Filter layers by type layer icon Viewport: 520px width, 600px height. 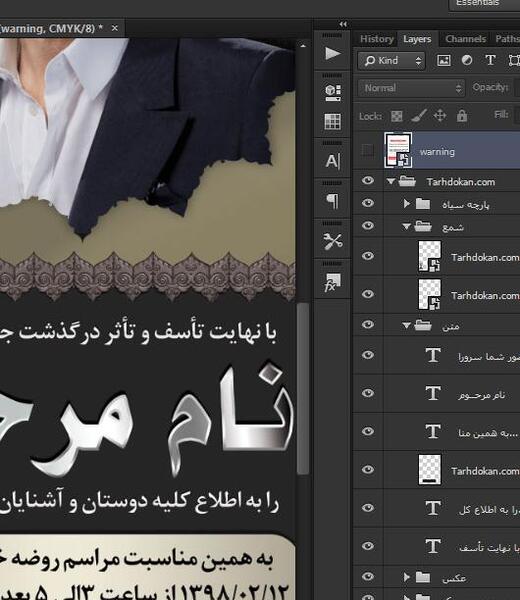[490, 60]
